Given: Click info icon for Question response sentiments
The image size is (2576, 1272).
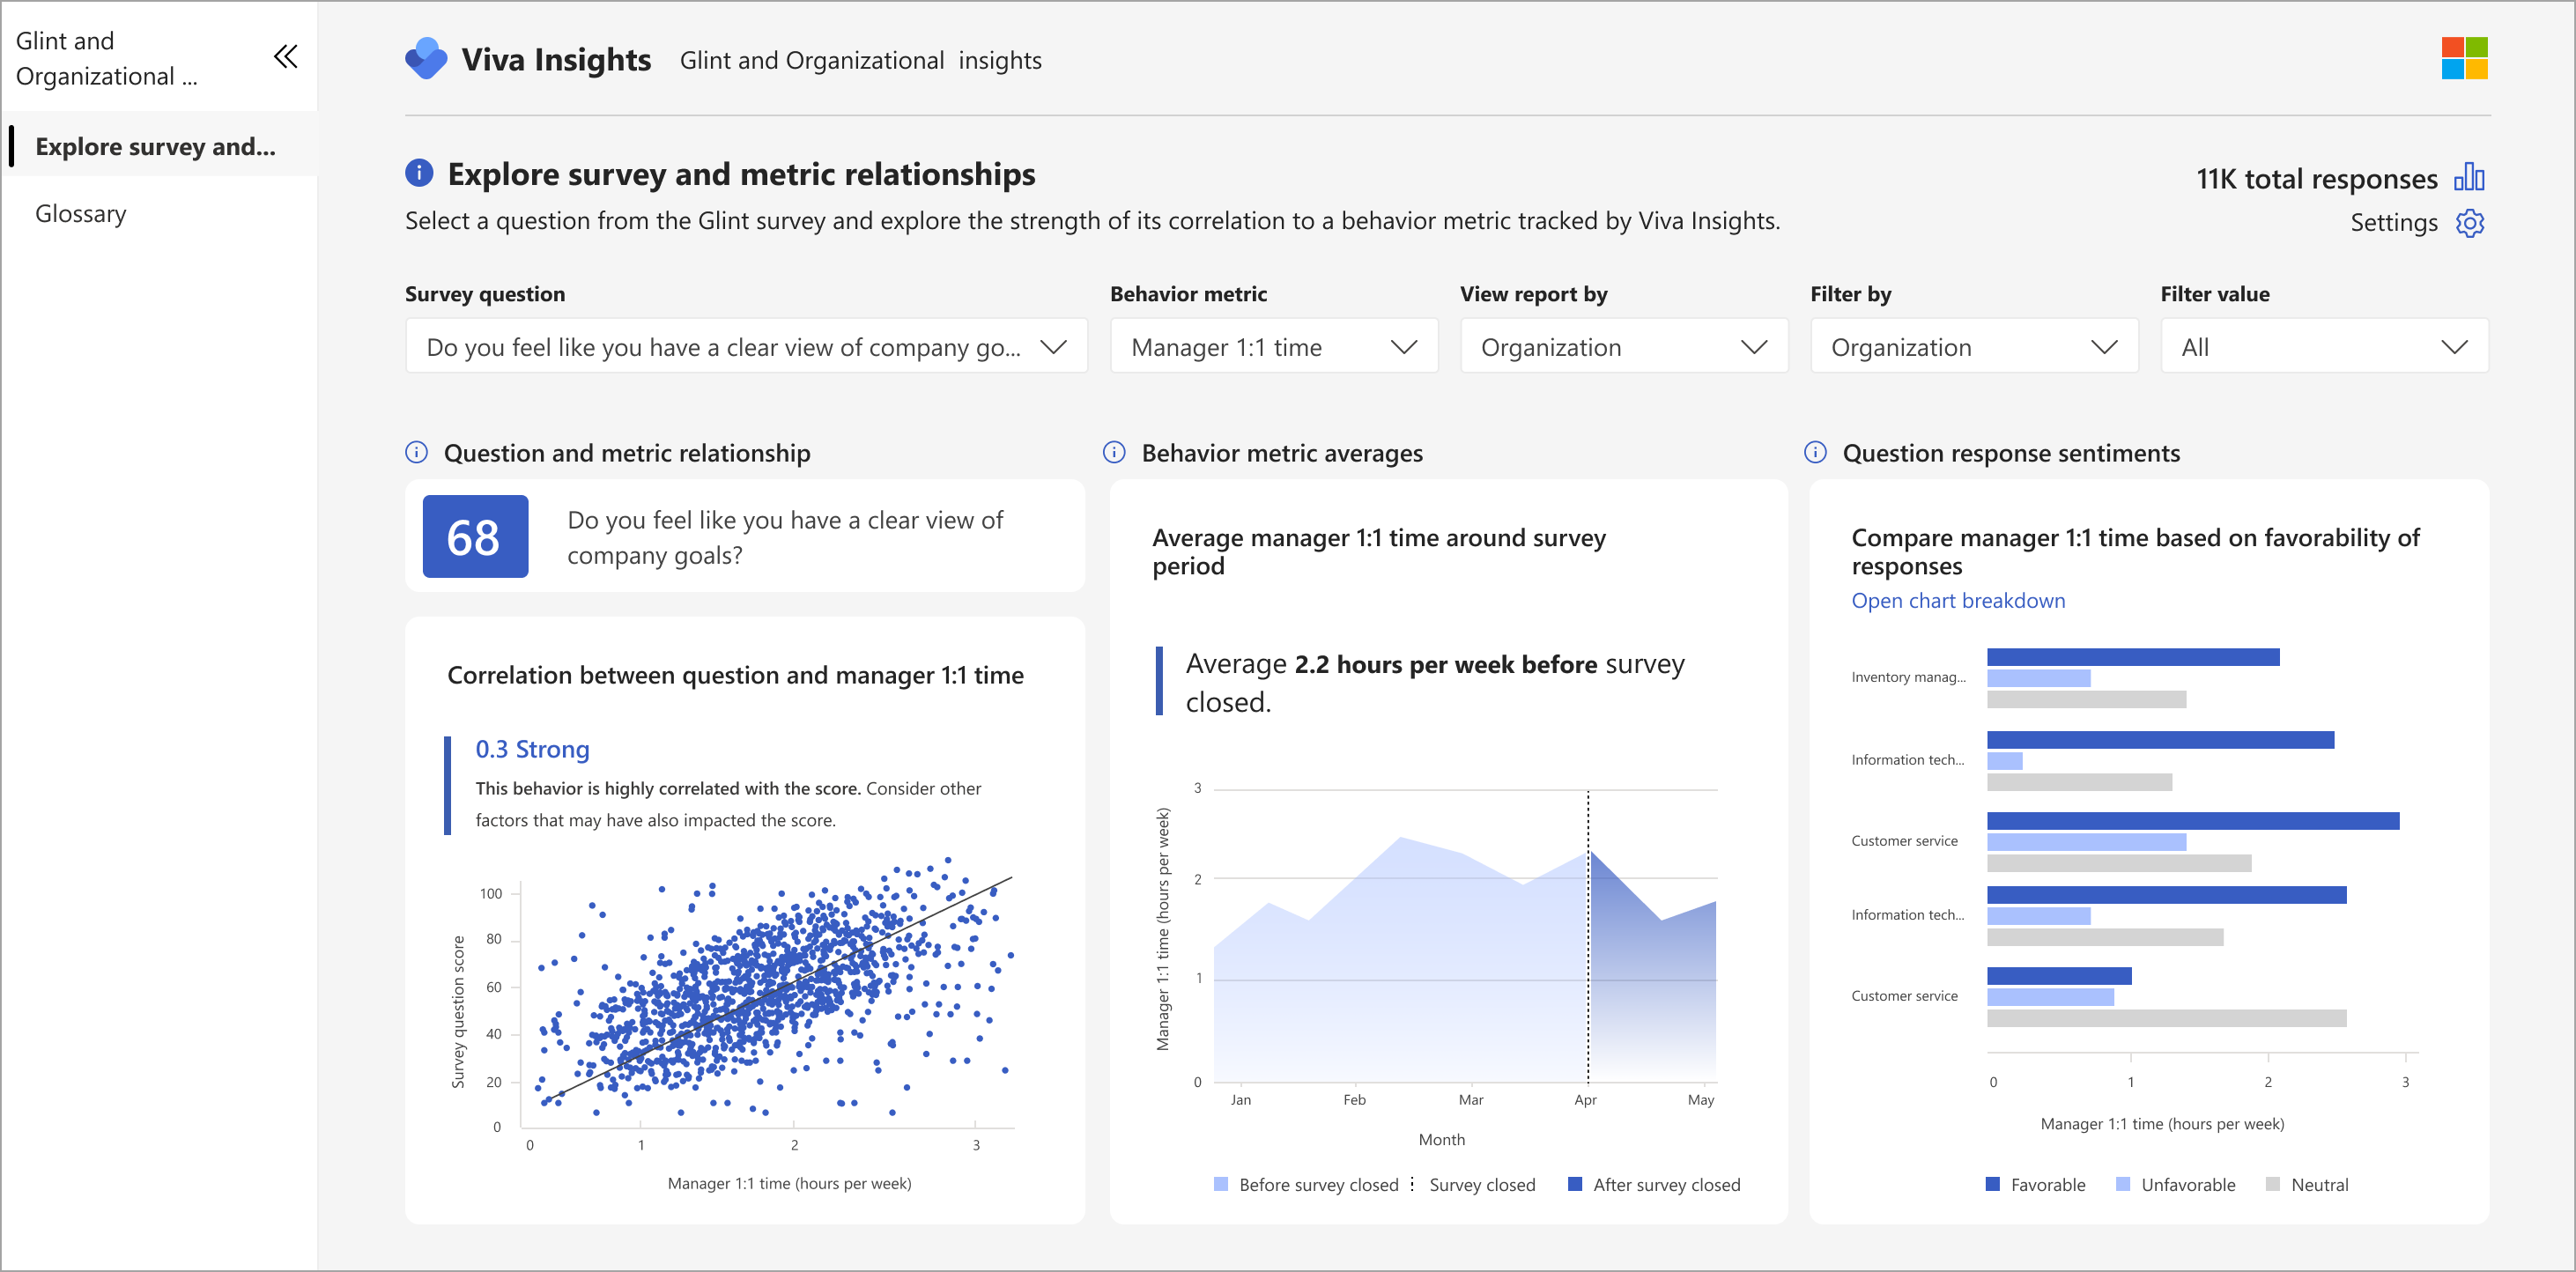Looking at the screenshot, I should tap(1815, 452).
